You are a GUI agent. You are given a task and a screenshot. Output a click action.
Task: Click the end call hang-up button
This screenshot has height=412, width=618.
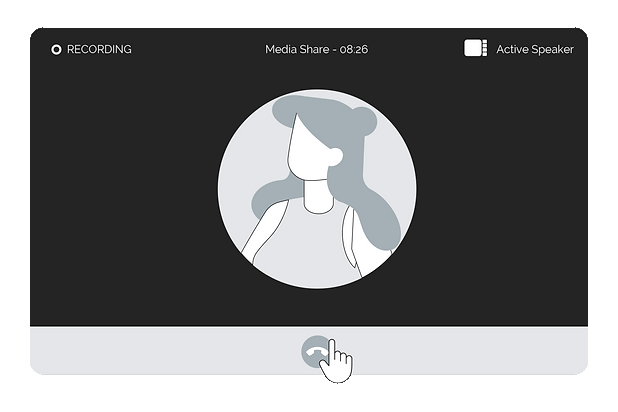coord(316,352)
